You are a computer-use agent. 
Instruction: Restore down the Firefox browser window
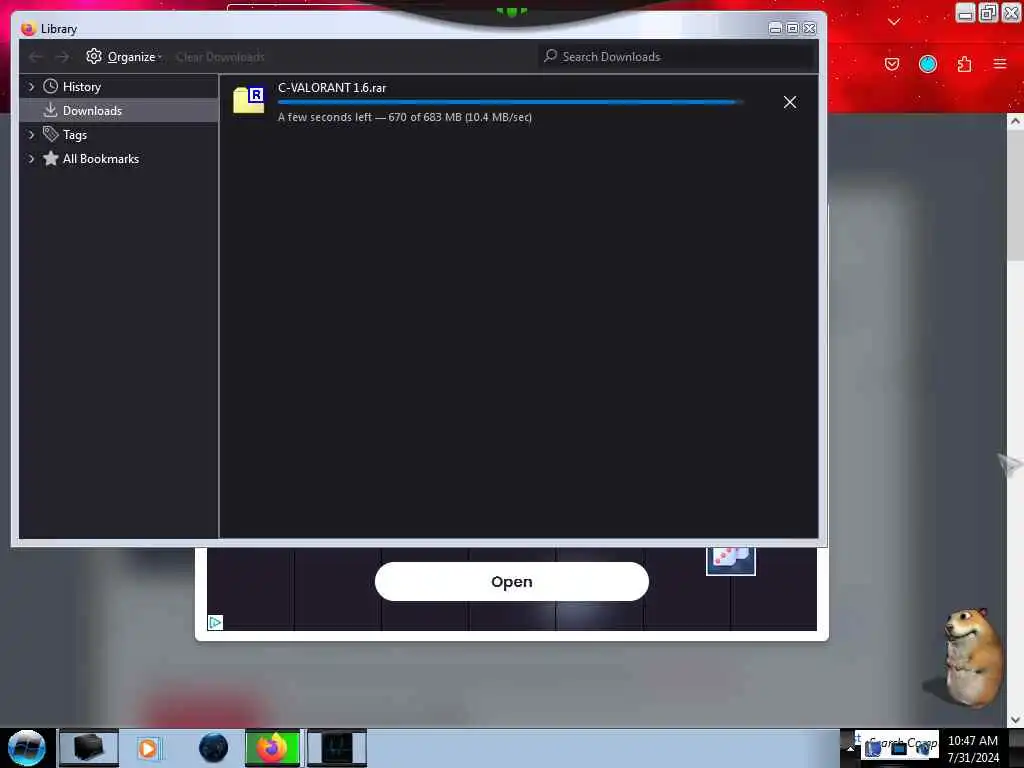988,12
